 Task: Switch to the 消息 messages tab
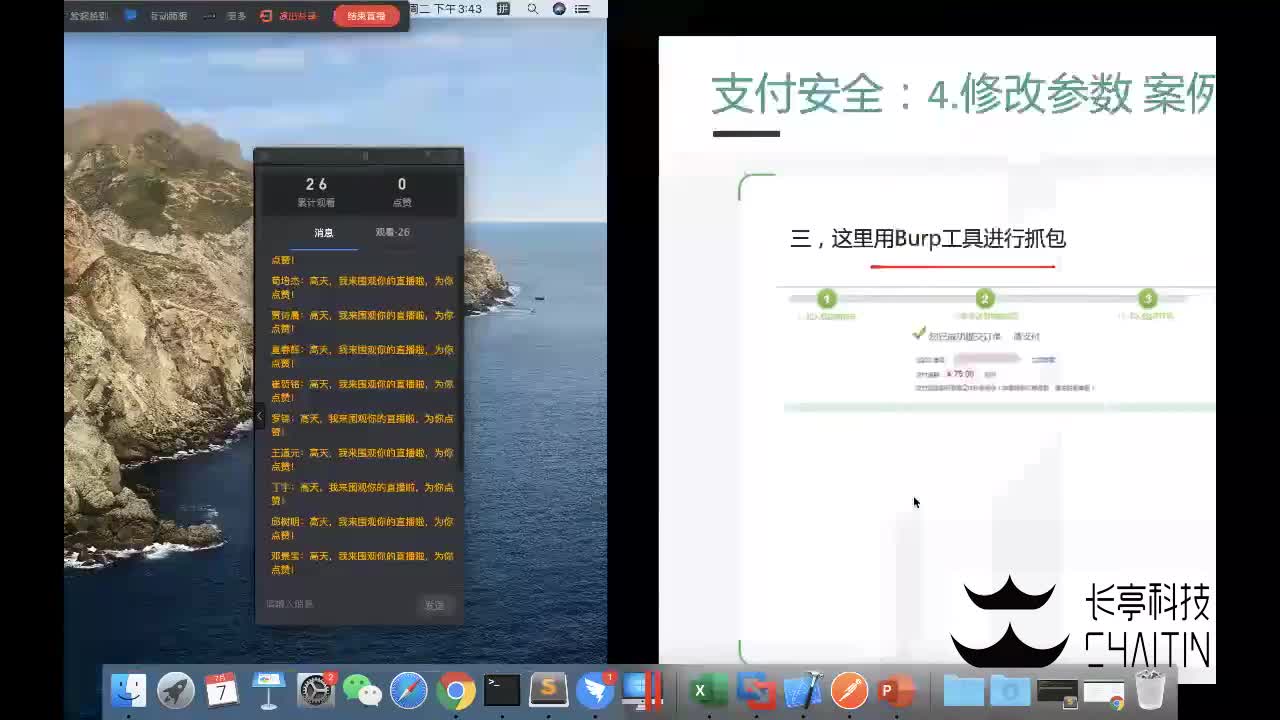[324, 233]
